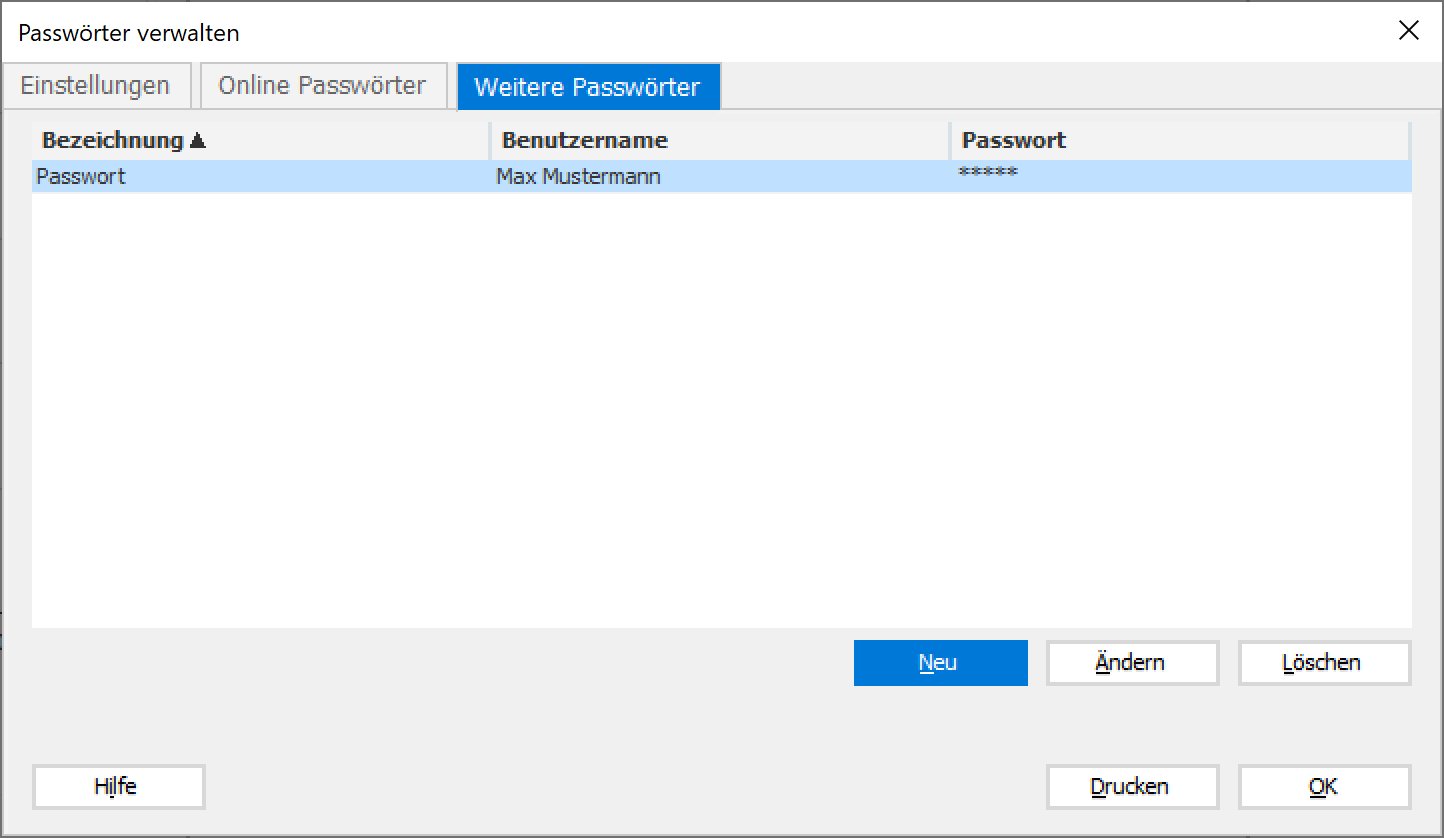Image resolution: width=1444 pixels, height=838 pixels.
Task: Click the sort arrow beside Bezeichnung
Action: tap(197, 141)
